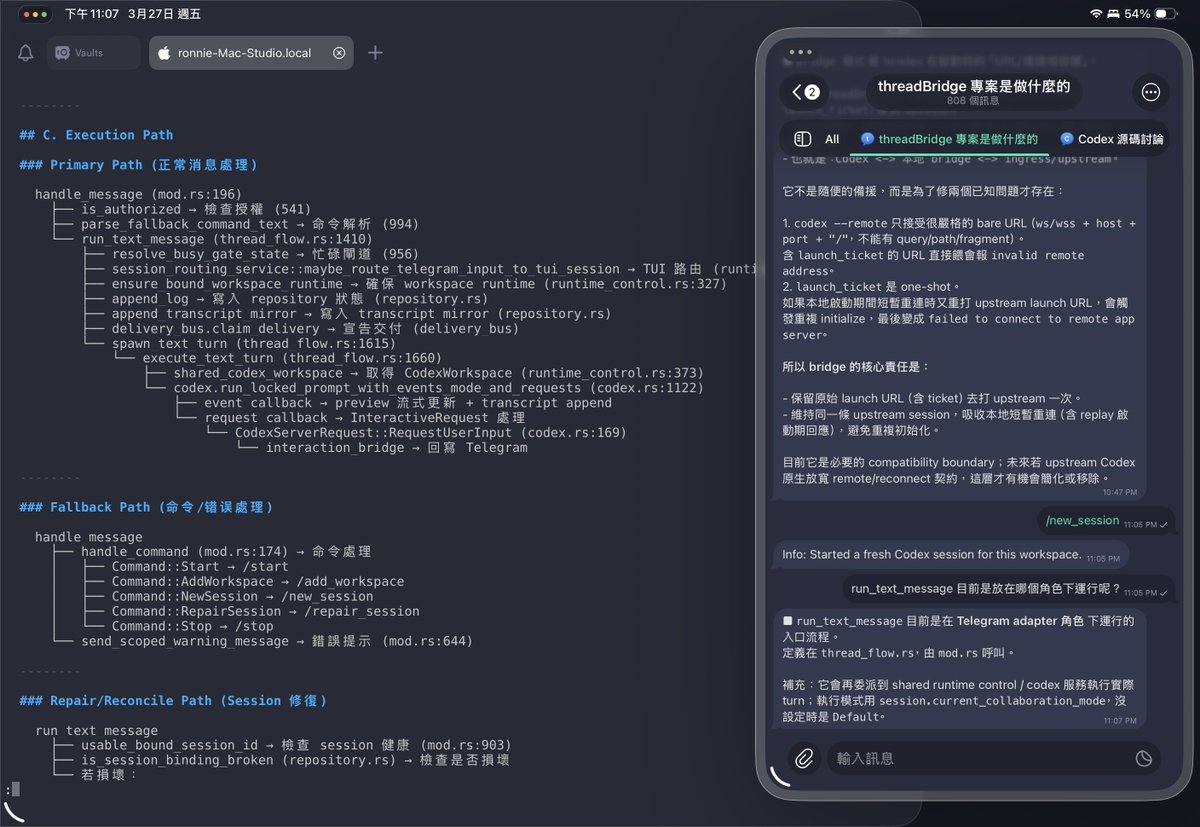Click the ## C. Execution Path heading
This screenshot has height=827, width=1200.
[x=96, y=135]
